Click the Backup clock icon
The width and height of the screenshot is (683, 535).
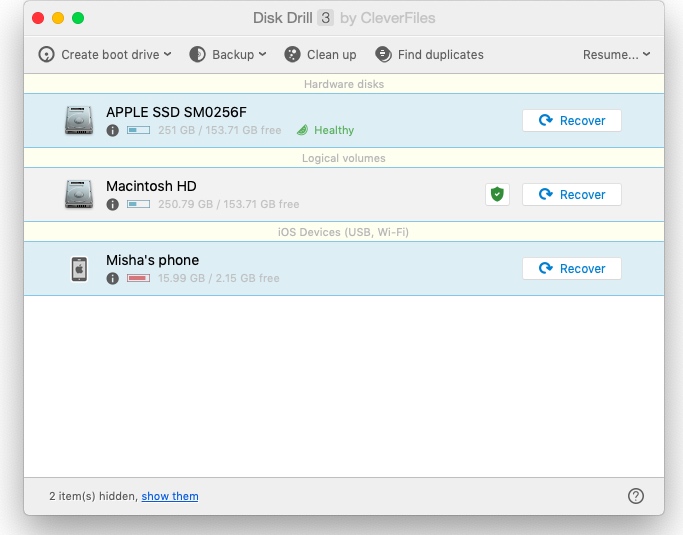pos(197,55)
